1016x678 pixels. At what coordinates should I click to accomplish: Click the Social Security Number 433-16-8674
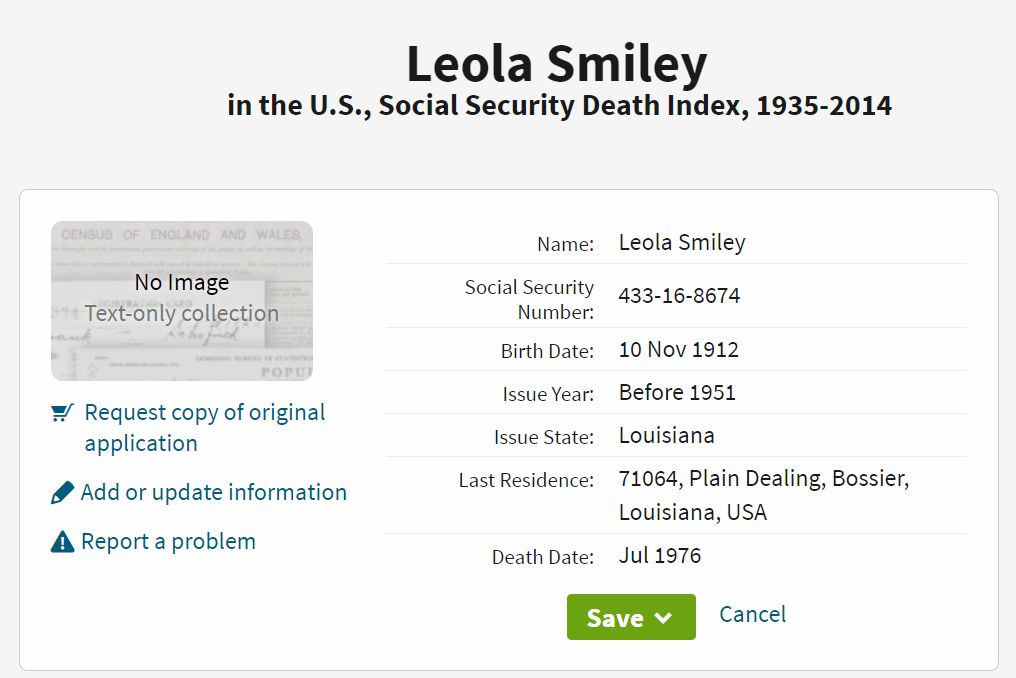coord(679,297)
